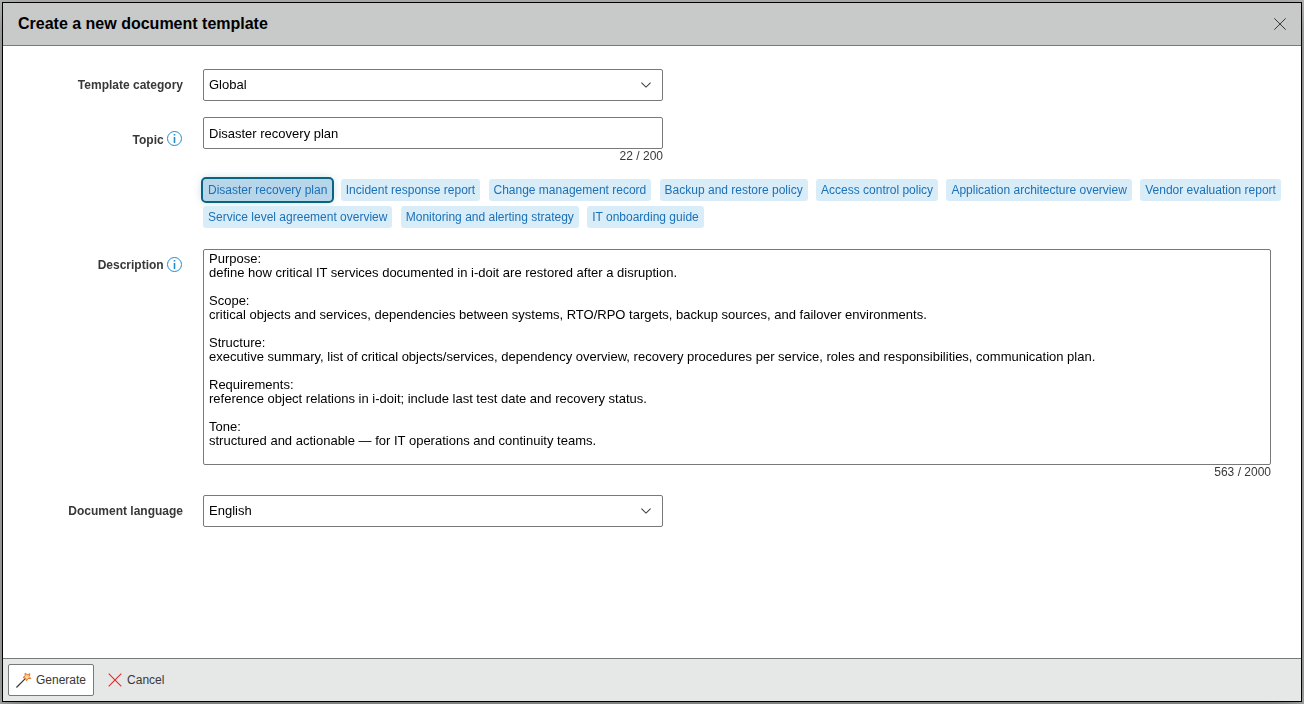
Task: Select the Disaster recovery plan suggestion
Action: [x=268, y=190]
